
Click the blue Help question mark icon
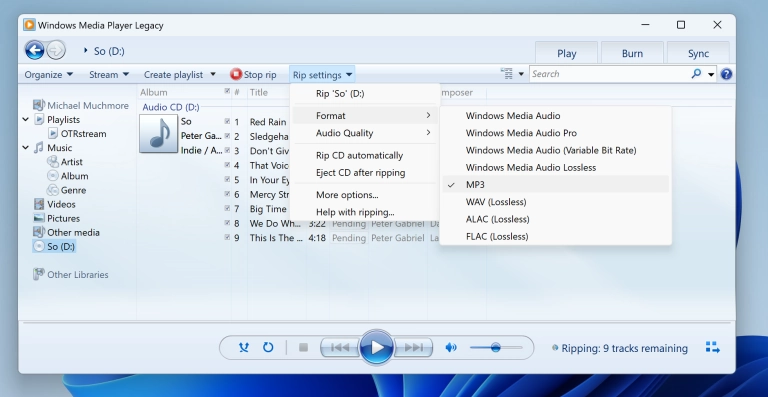pos(726,74)
